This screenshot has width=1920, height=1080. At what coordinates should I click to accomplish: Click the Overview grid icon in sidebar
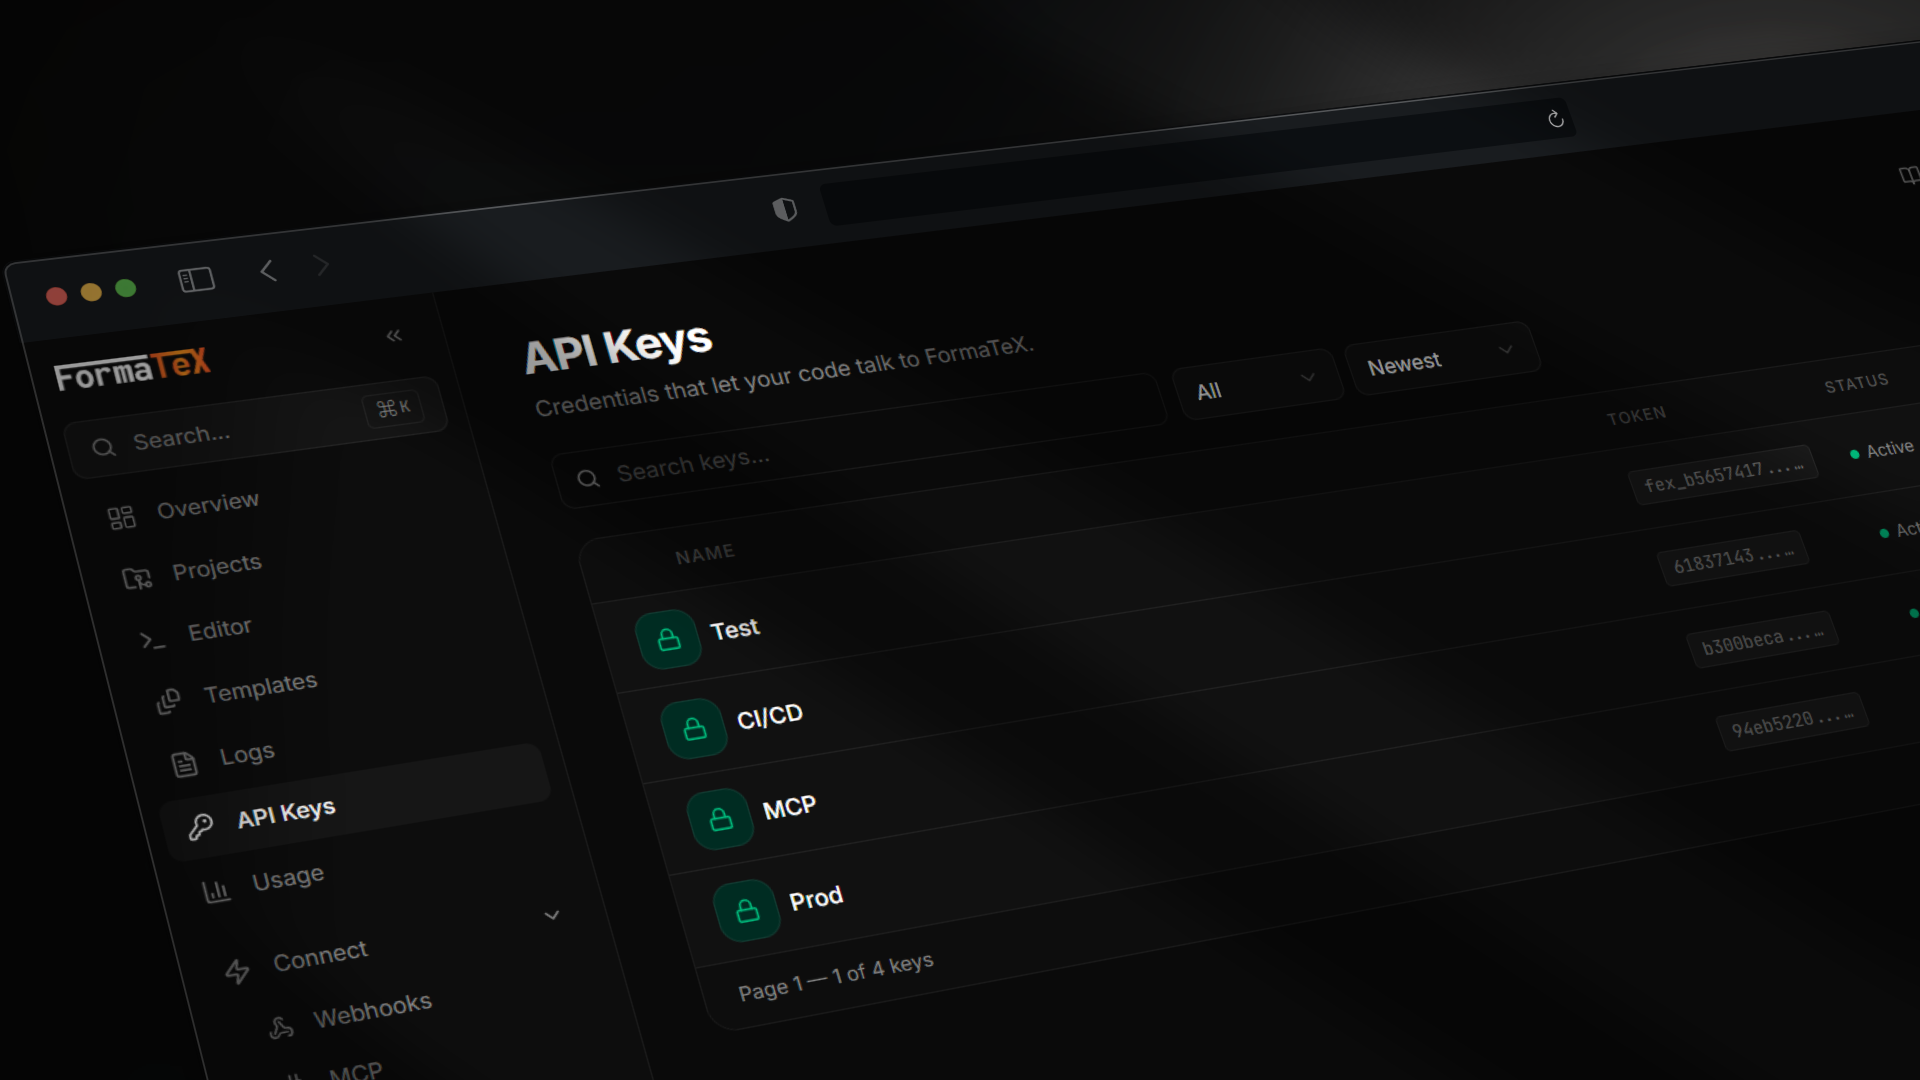[121, 517]
